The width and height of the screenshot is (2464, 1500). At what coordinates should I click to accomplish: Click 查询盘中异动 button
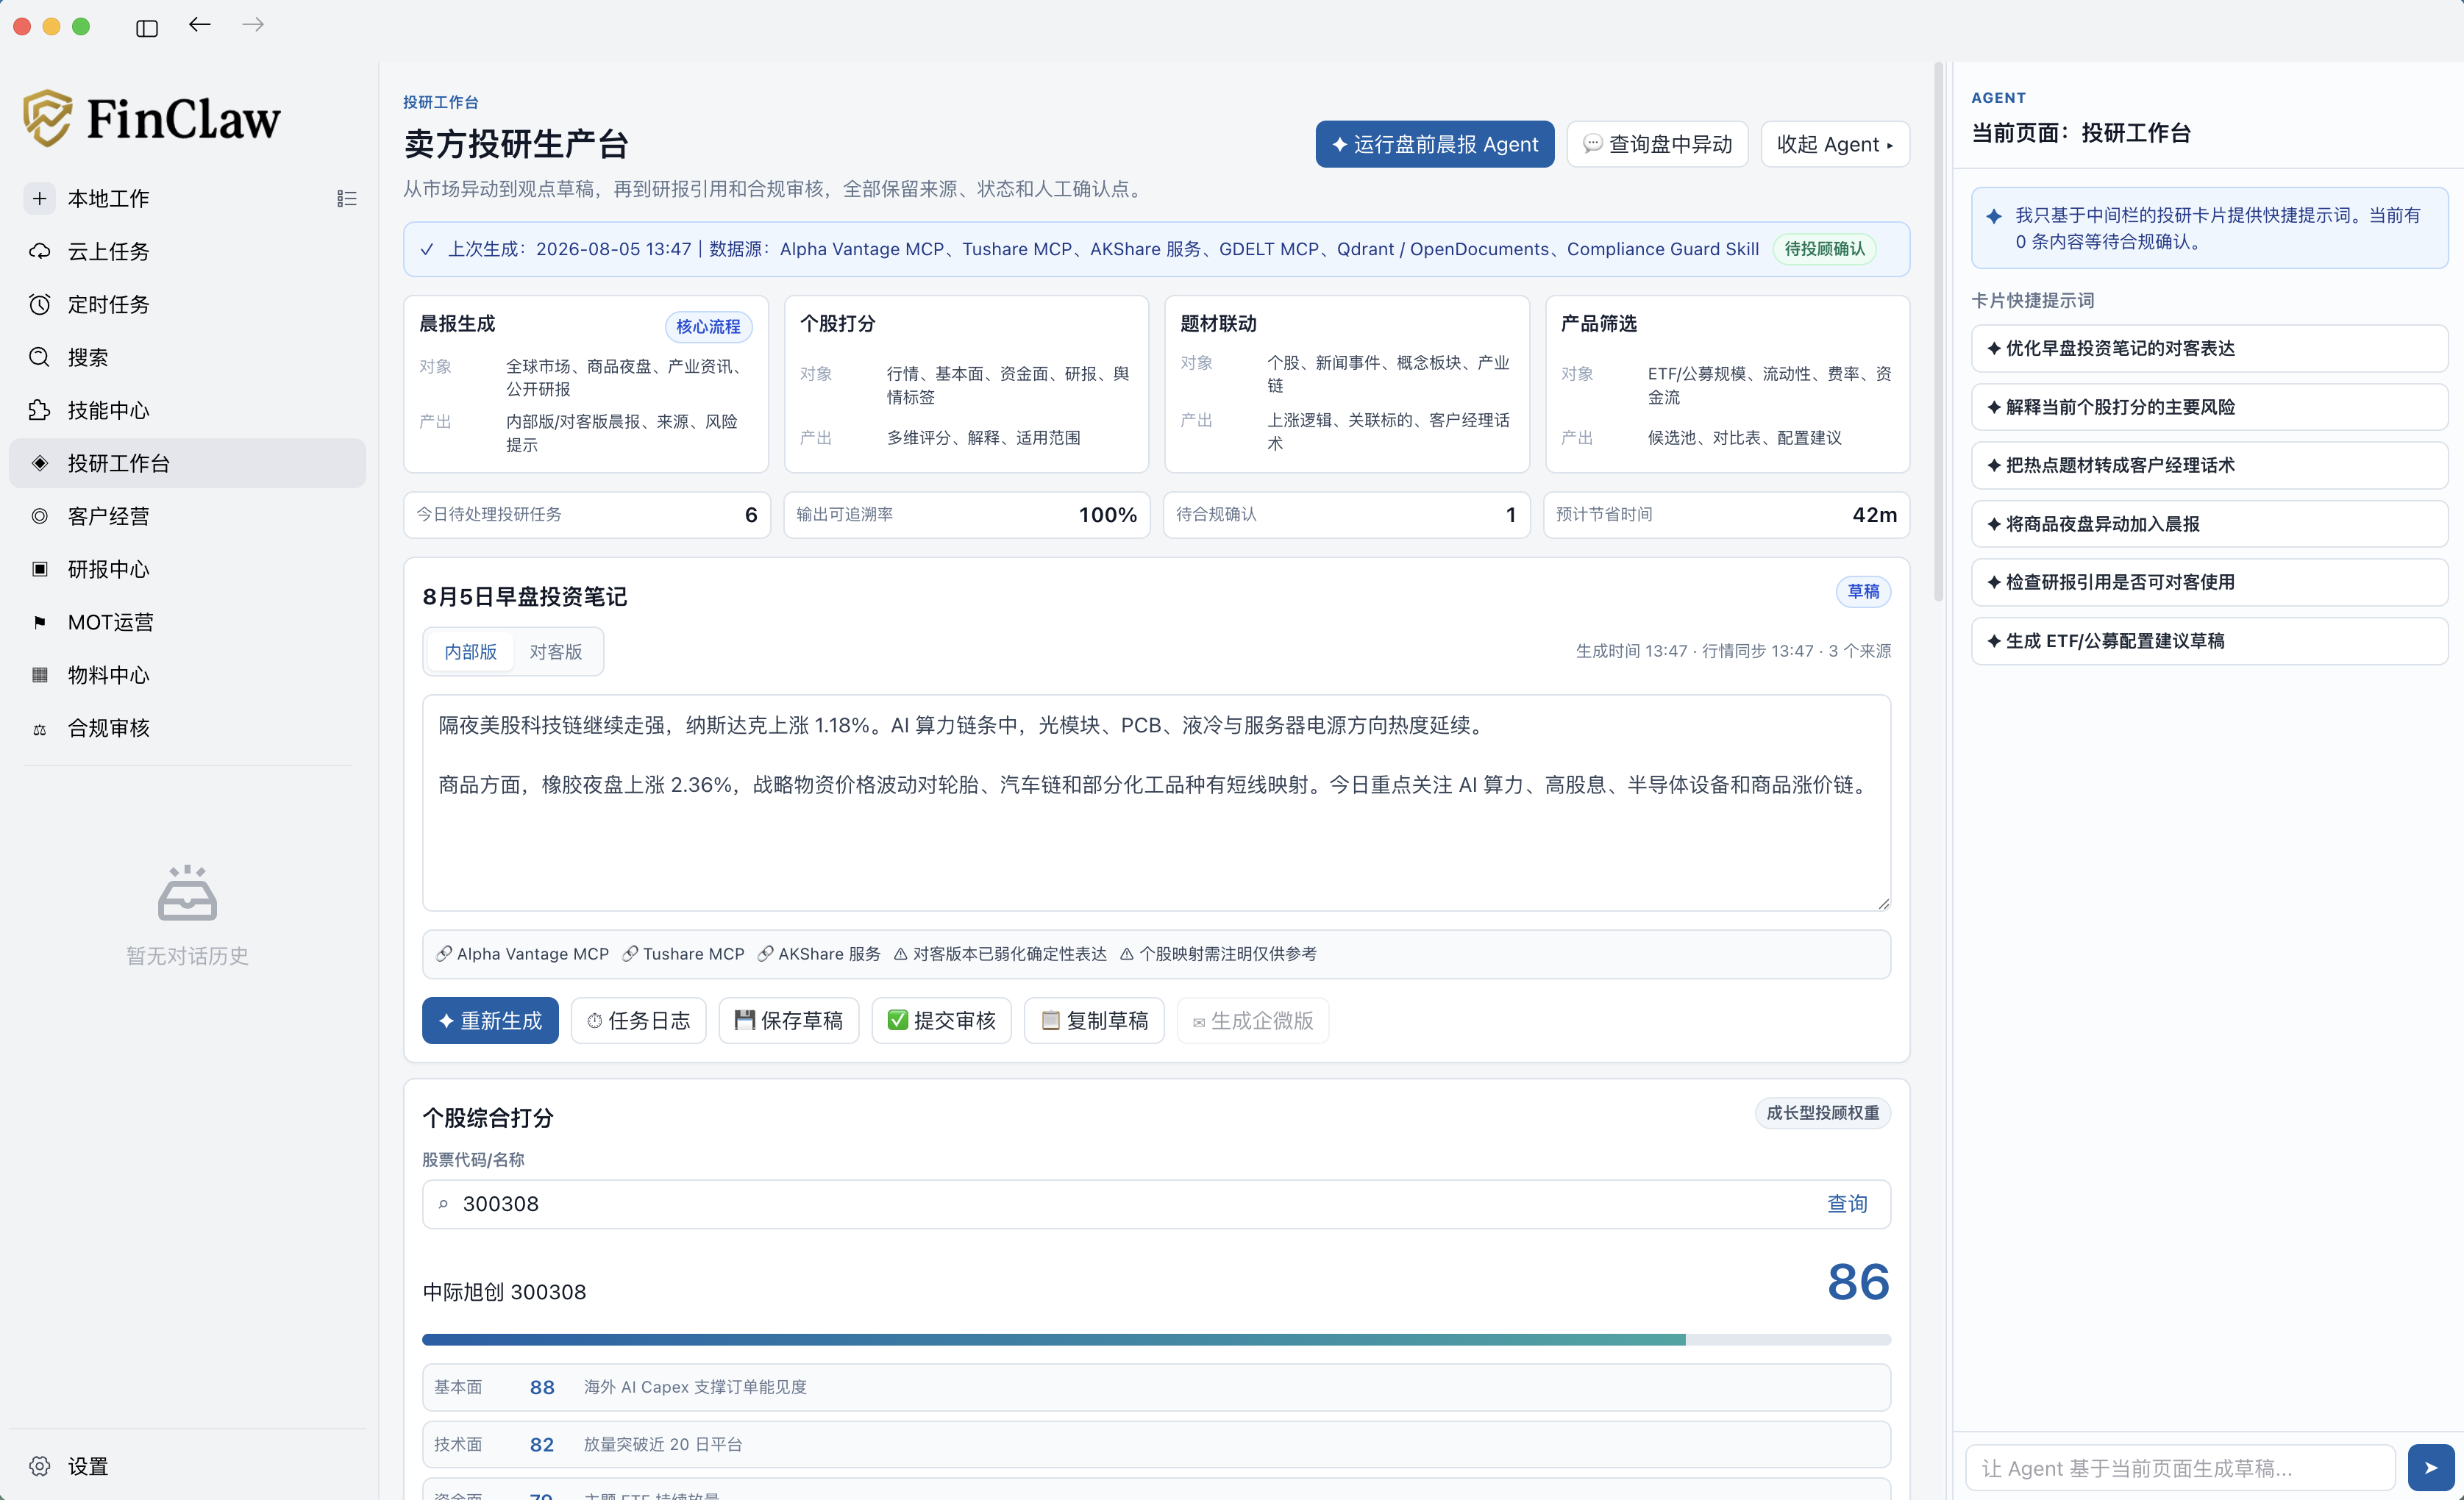click(x=1657, y=144)
